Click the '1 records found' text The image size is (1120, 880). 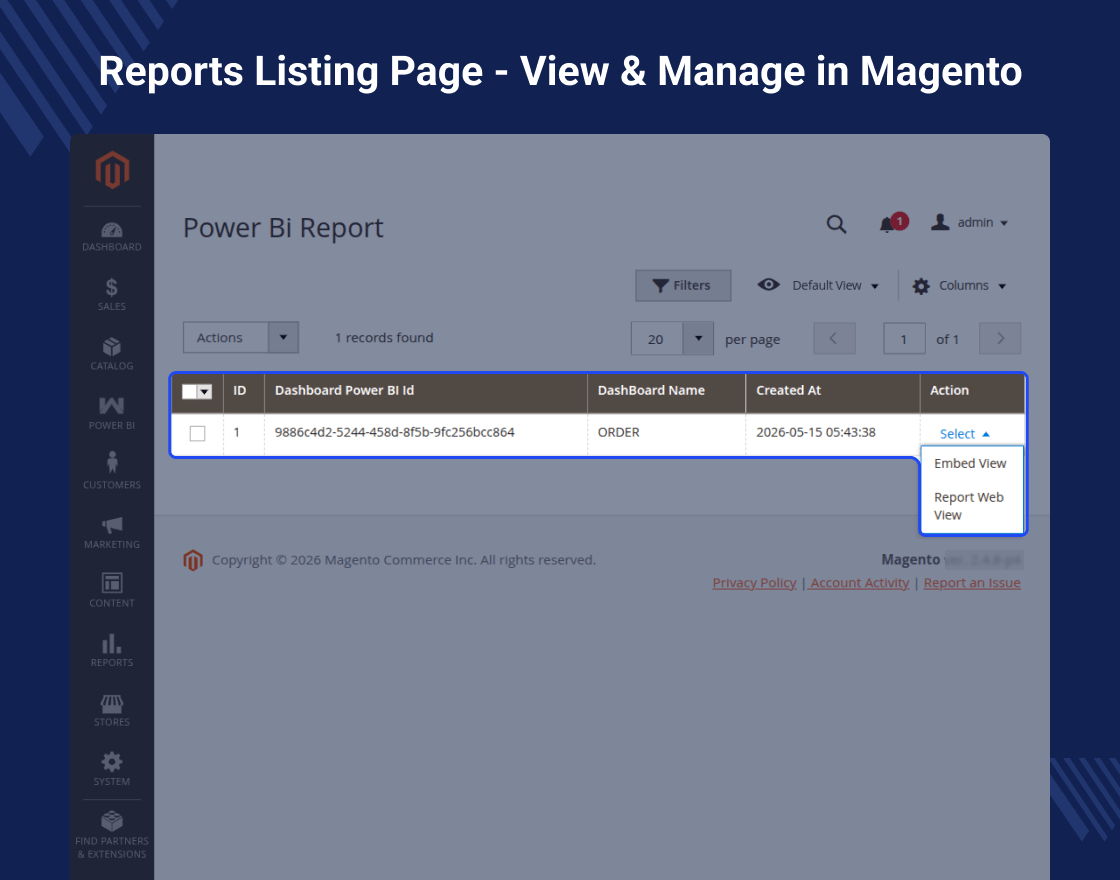384,338
